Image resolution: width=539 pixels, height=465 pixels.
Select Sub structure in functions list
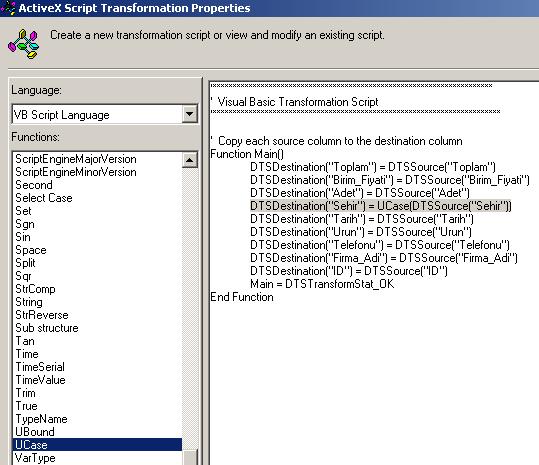[x=47, y=328]
